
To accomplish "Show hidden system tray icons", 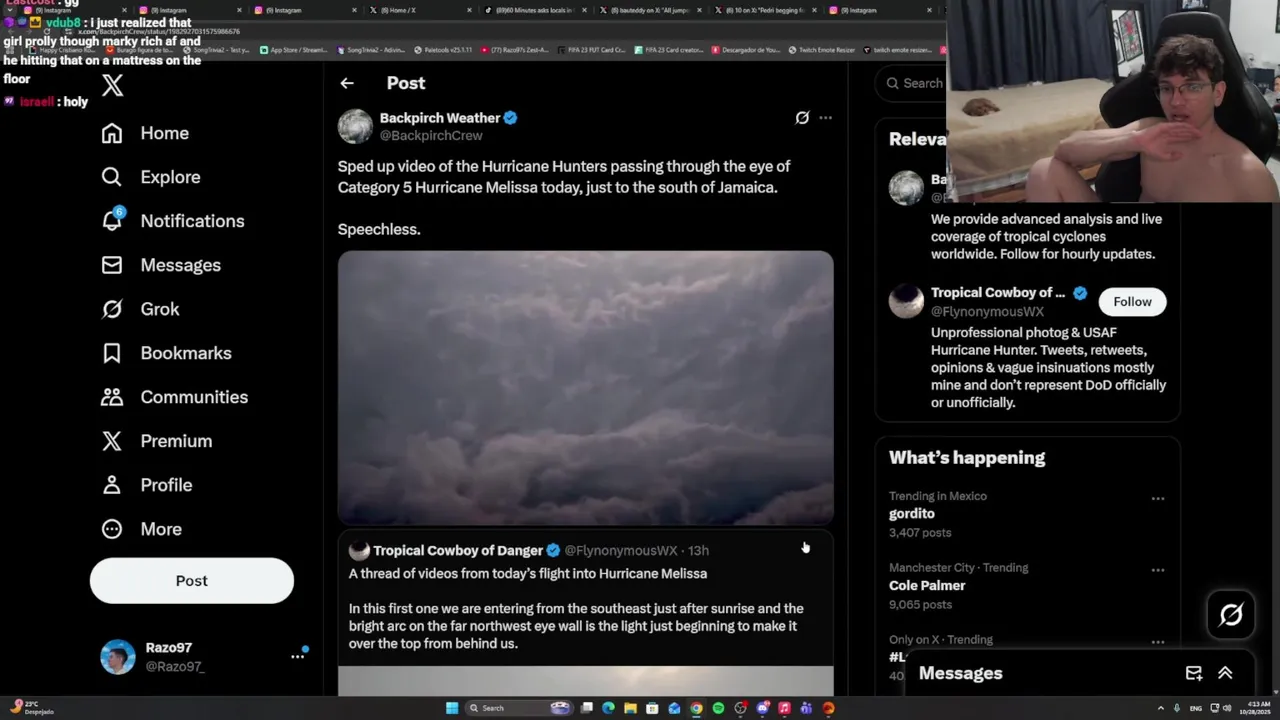I will click(x=1161, y=708).
